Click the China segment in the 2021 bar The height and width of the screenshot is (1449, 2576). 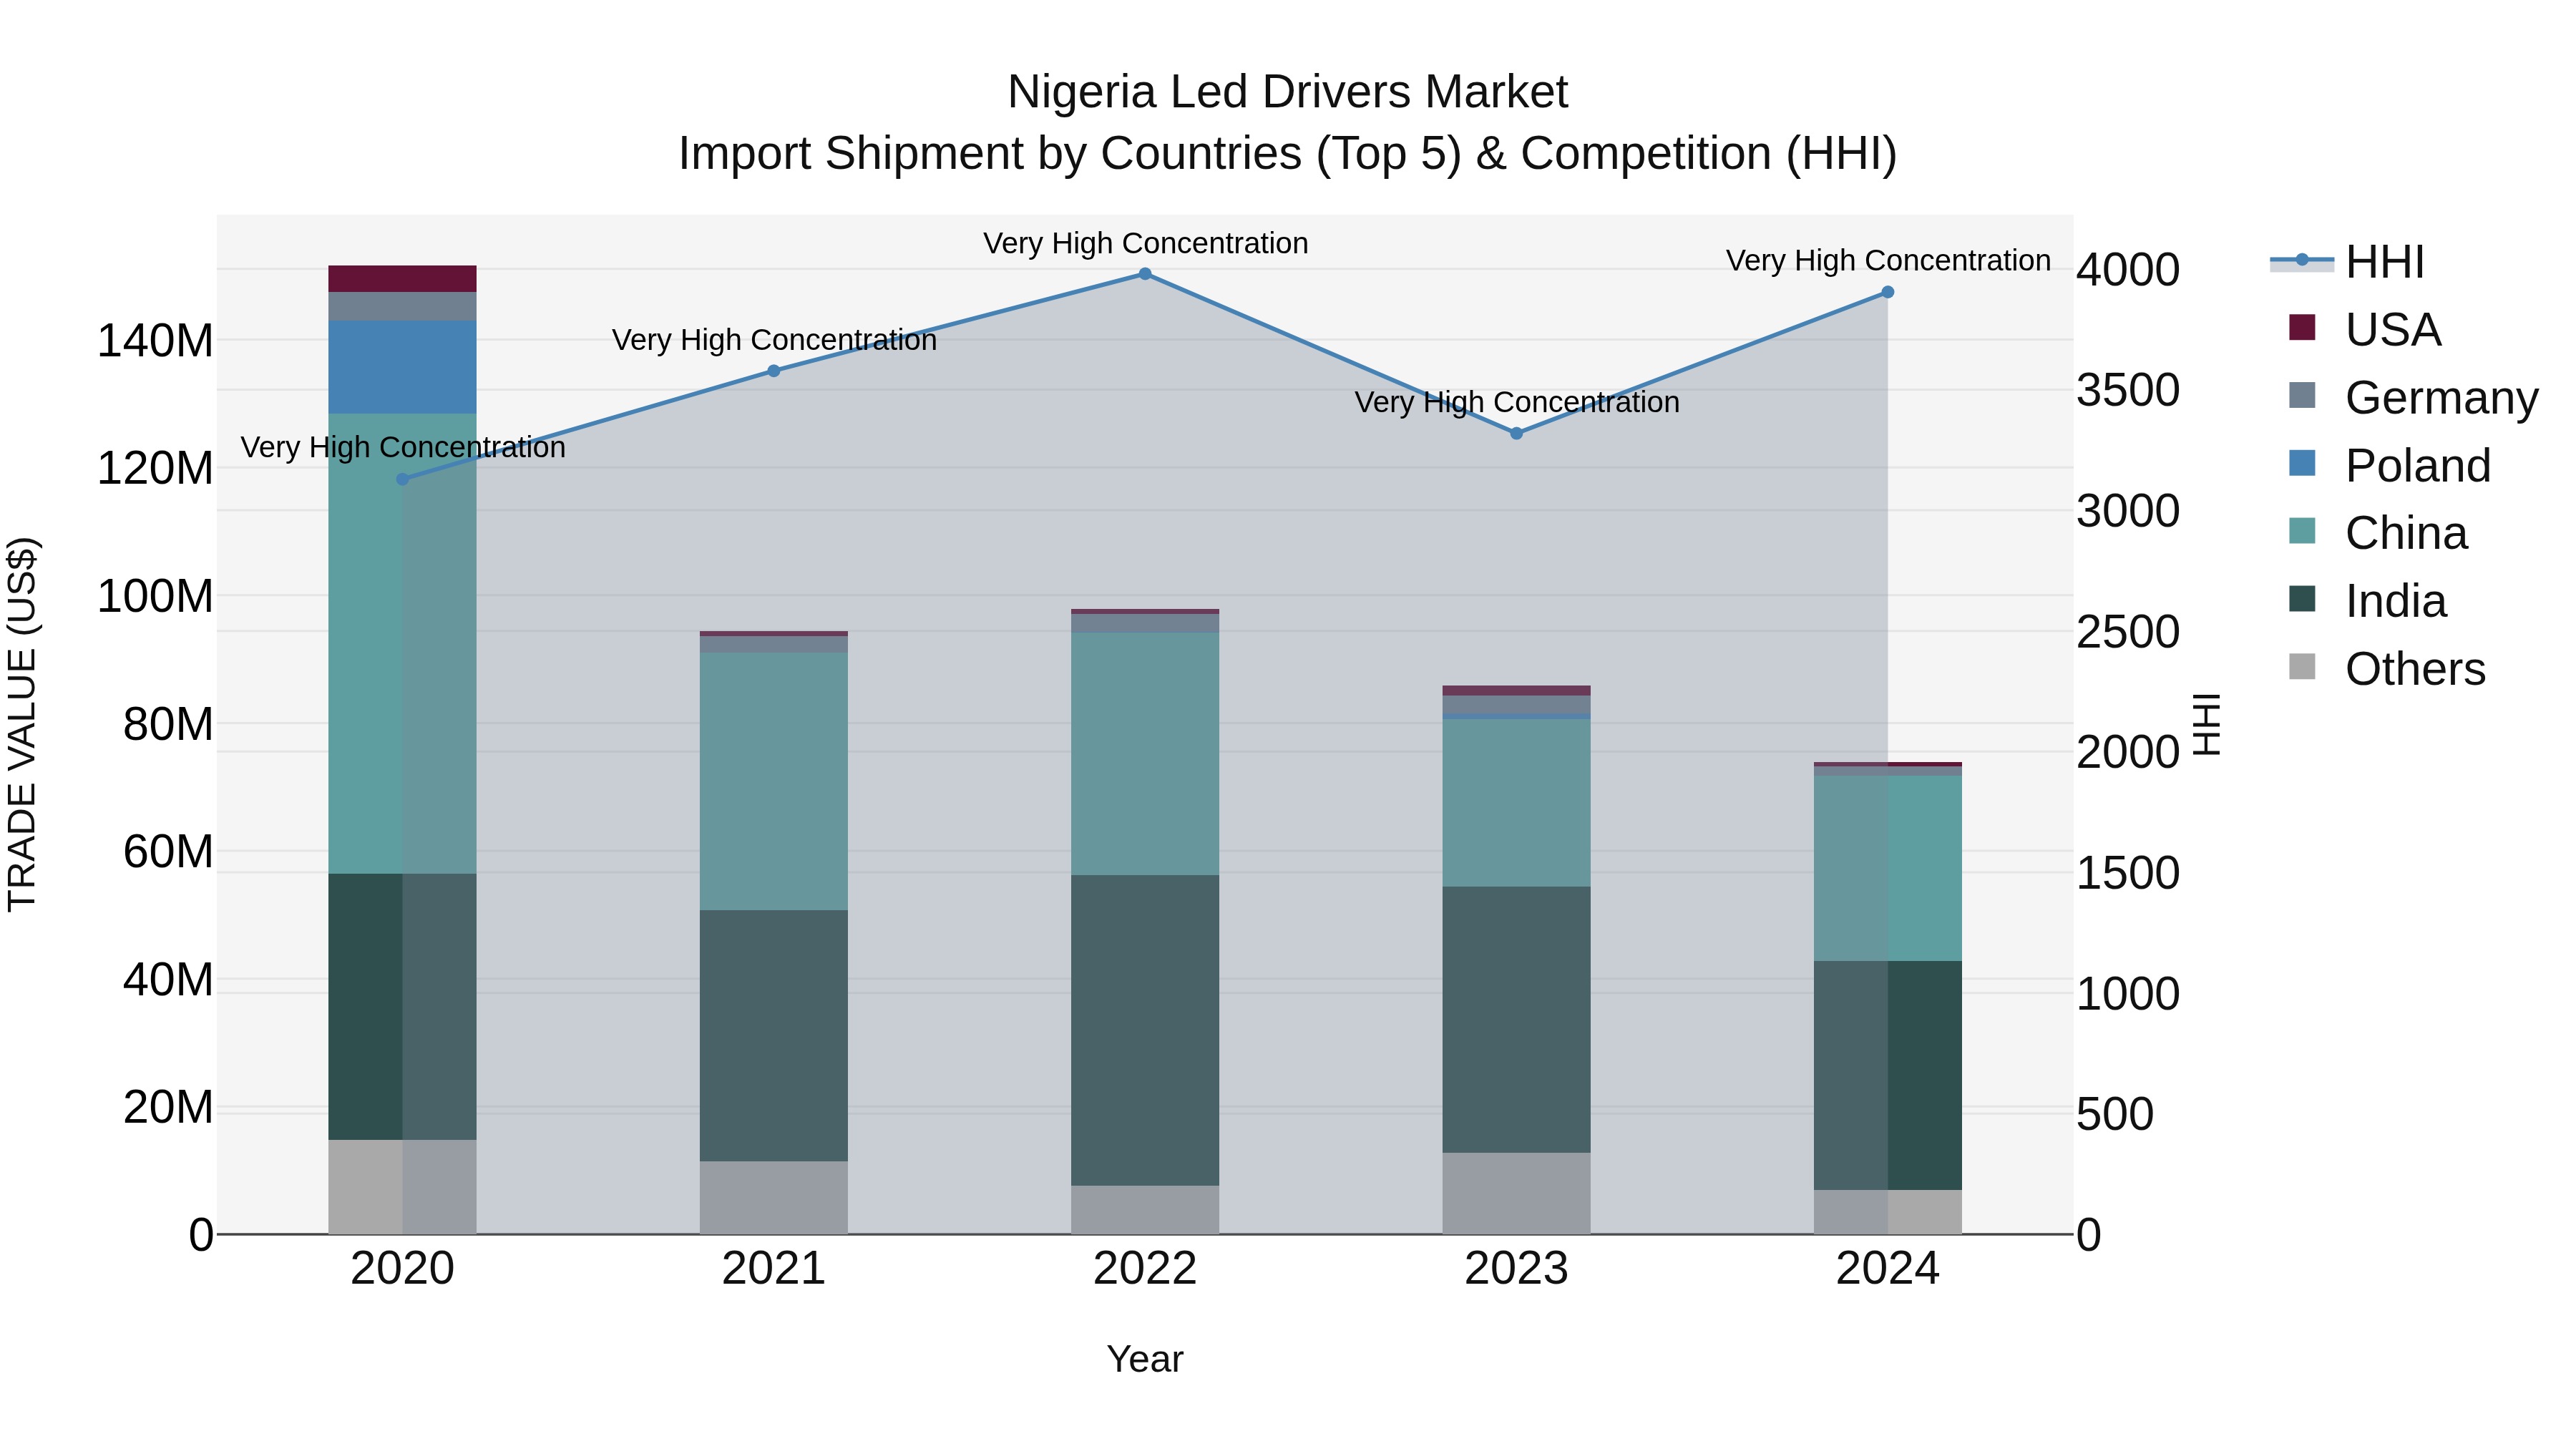(774, 782)
